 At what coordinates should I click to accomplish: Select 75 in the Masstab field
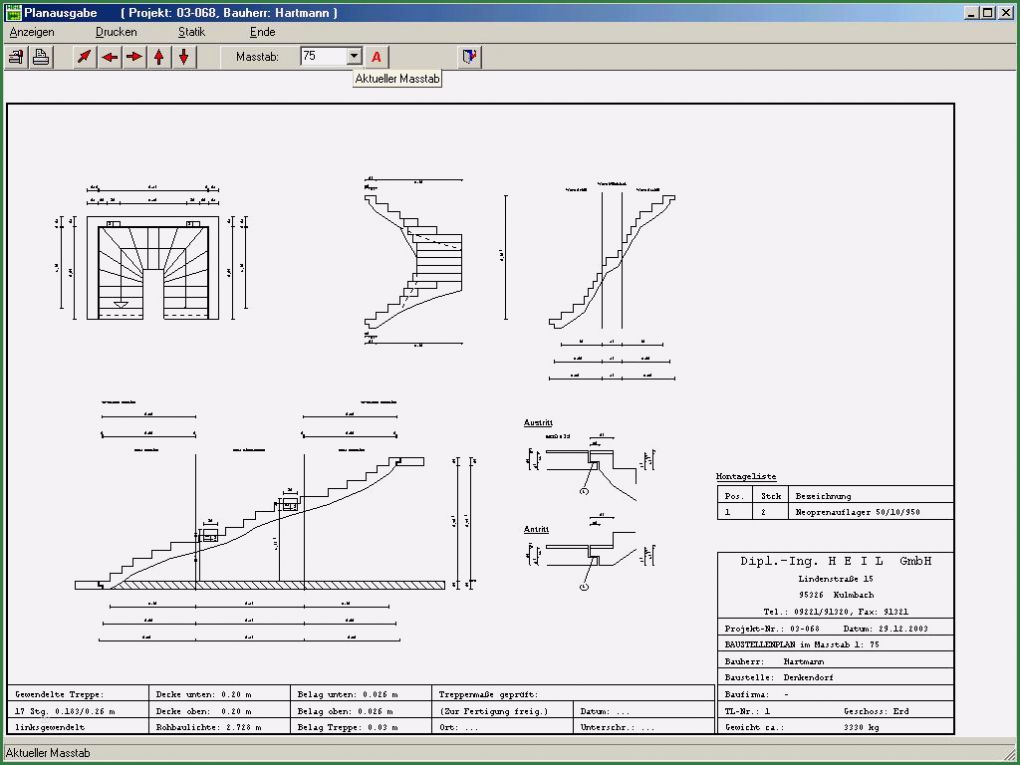[x=310, y=56]
